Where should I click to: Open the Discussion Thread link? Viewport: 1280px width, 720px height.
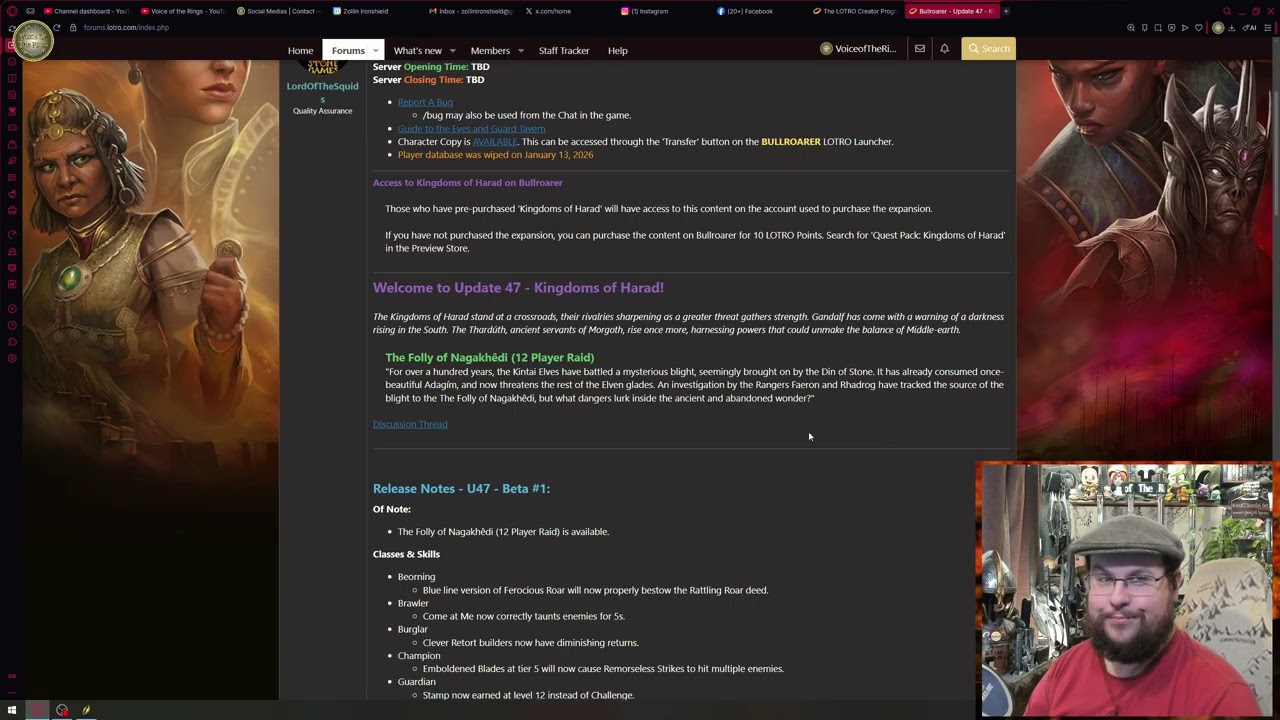(410, 424)
